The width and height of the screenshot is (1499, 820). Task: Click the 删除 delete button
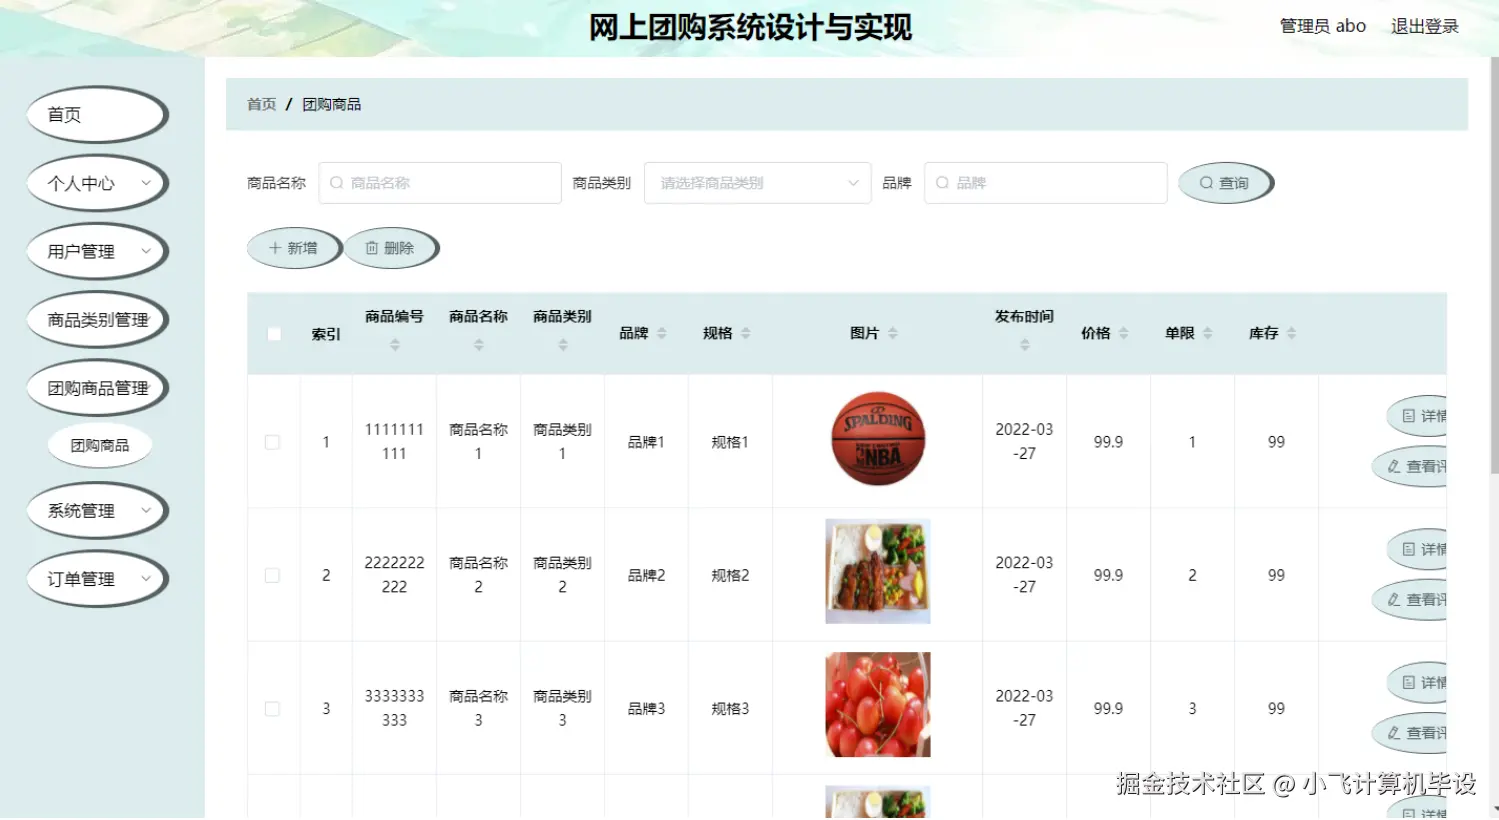[x=391, y=248]
